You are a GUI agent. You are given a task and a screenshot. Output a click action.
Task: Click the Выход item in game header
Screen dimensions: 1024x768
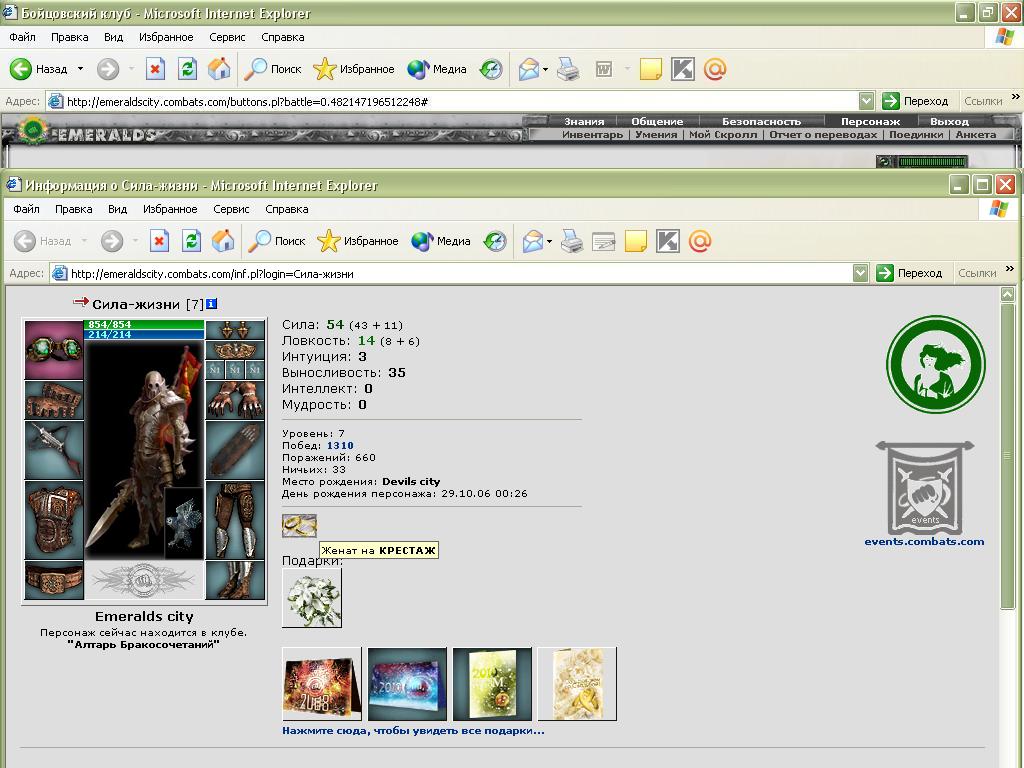(x=950, y=121)
